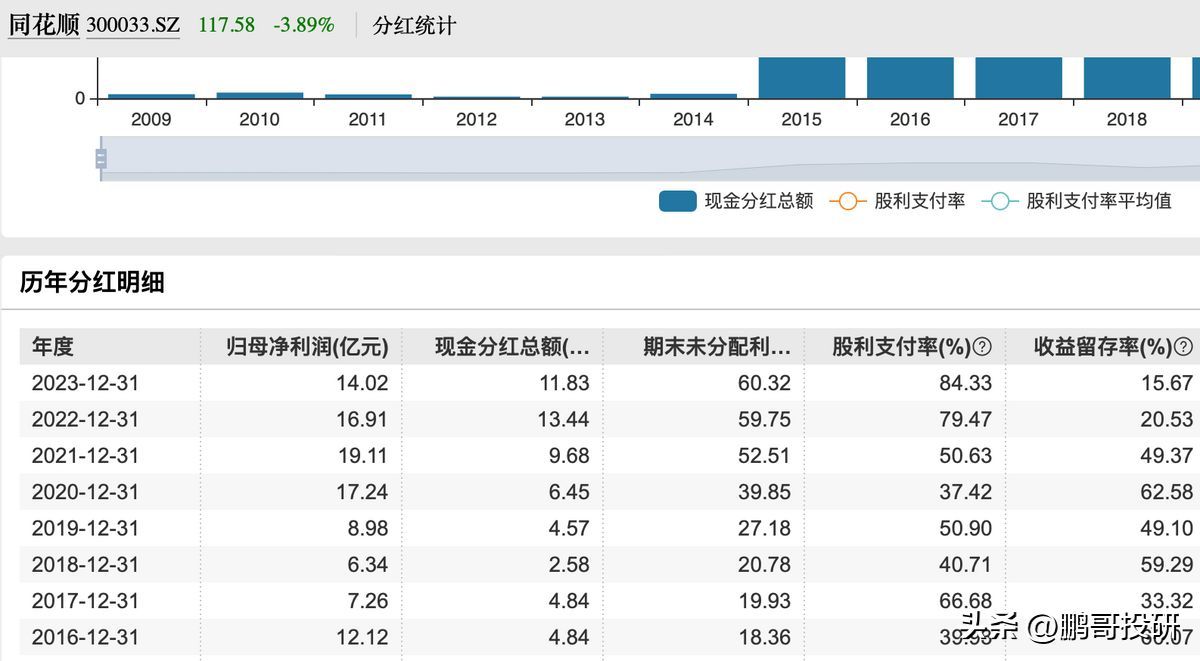This screenshot has width=1200, height=661.
Task: Sort by 年度 column header
Action: tap(53, 347)
